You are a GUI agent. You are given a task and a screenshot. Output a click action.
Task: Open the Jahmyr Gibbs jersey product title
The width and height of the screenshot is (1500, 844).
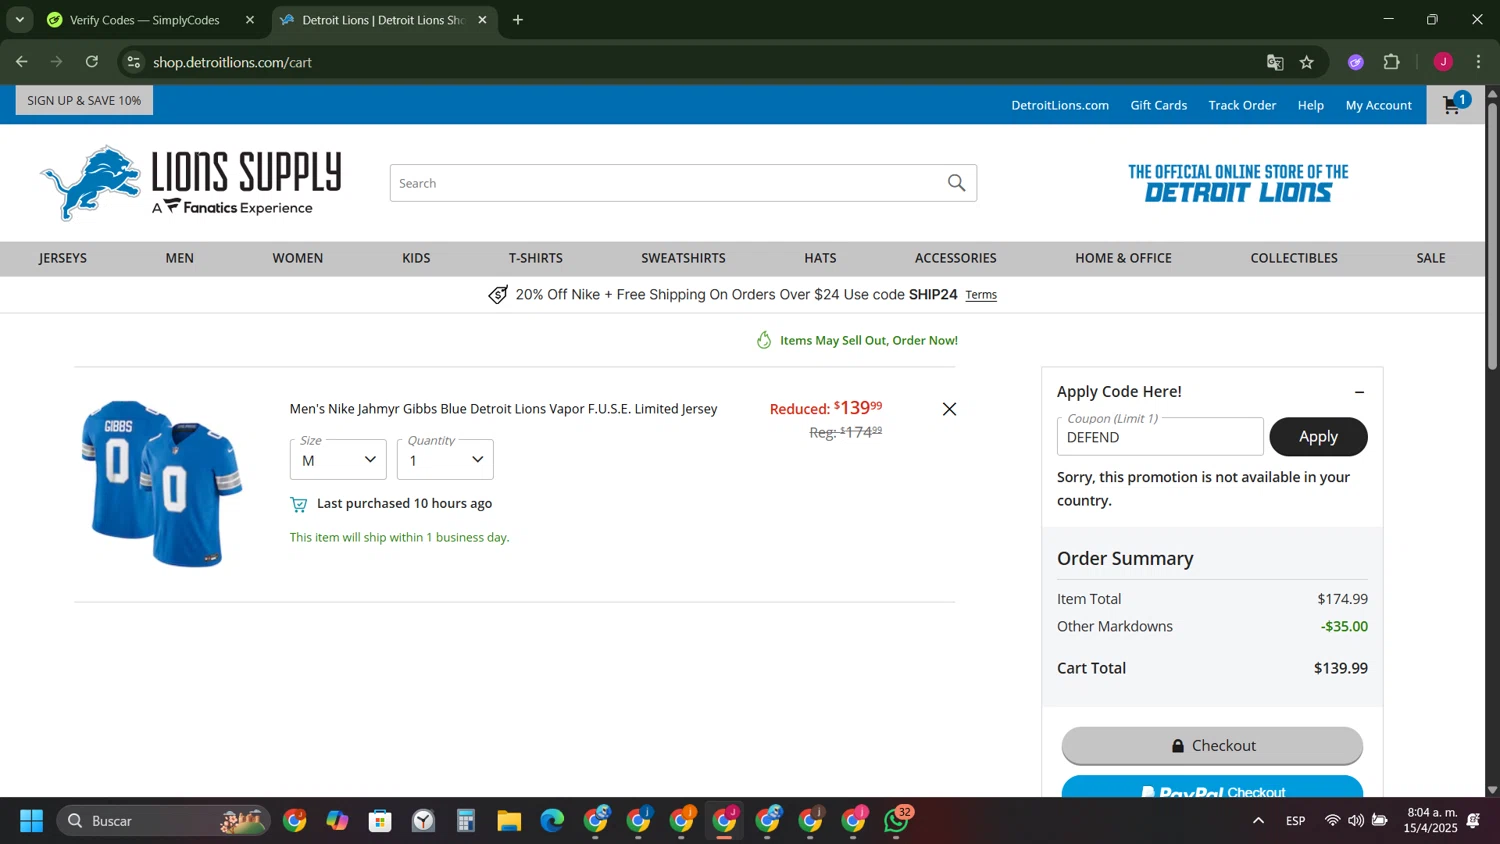pos(503,409)
